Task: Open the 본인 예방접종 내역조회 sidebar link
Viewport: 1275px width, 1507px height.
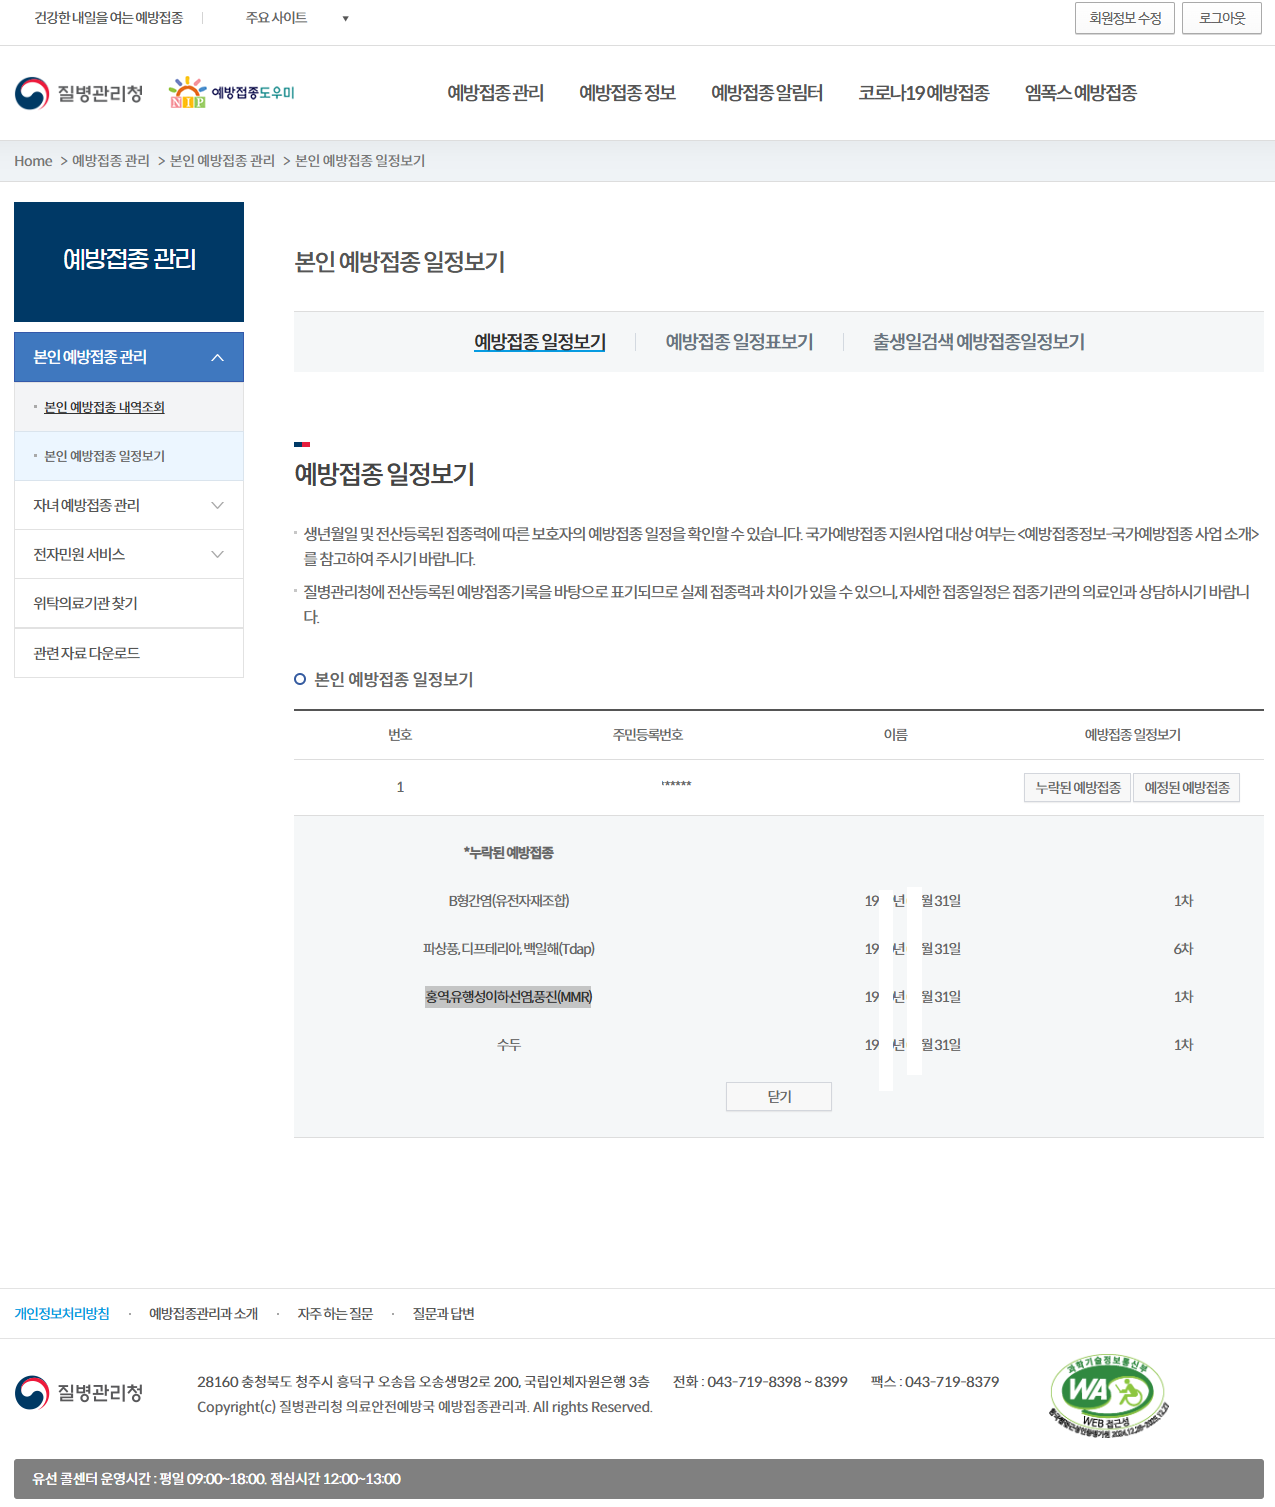Action: [102, 407]
